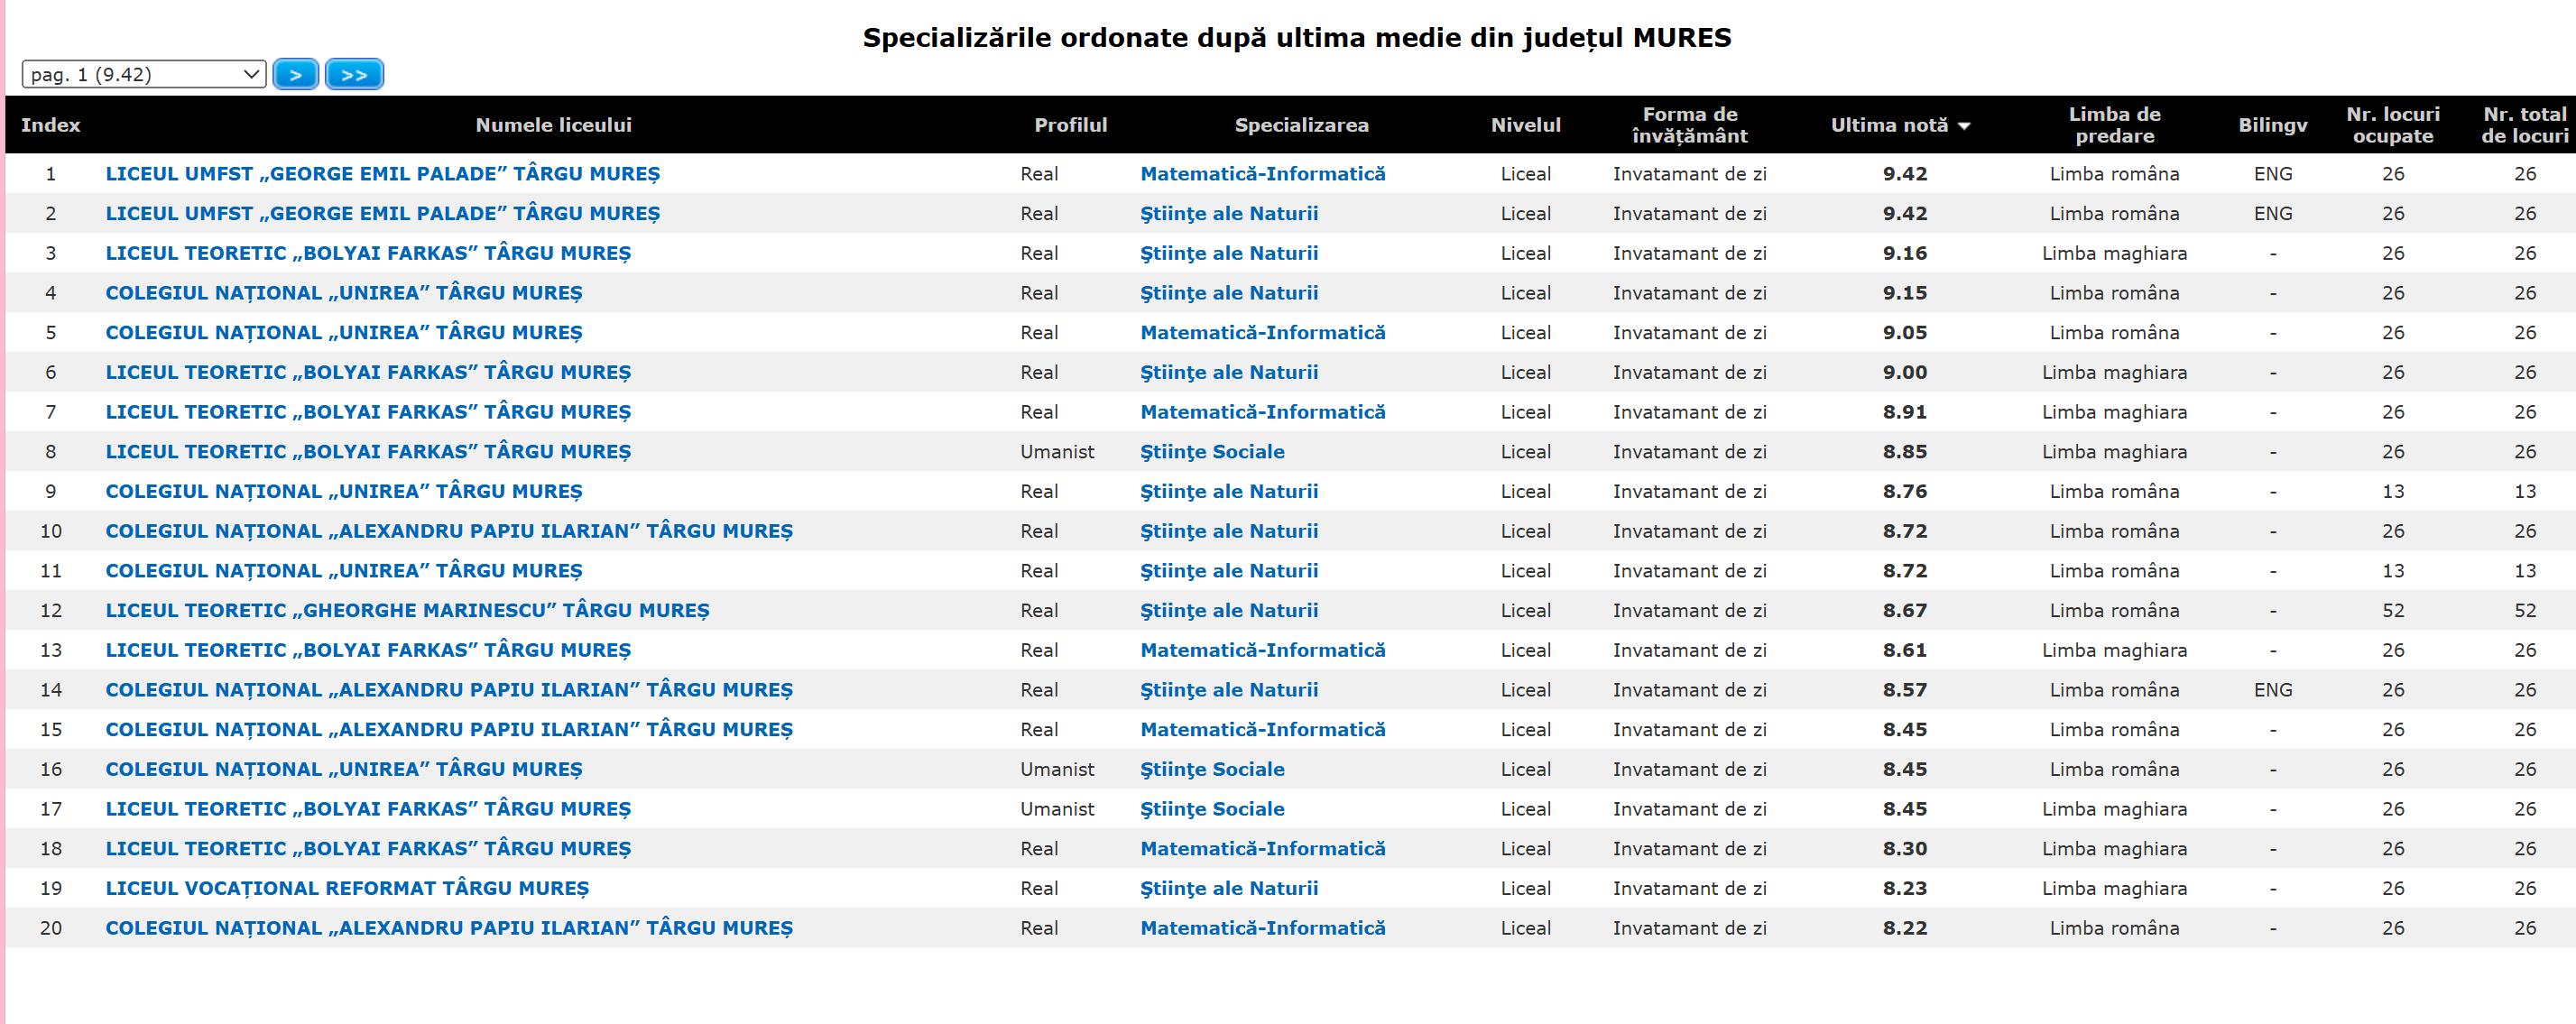Open Științe ale Naturii link in row 19
Viewport: 2576px width, 1024px height.
pos(1229,889)
